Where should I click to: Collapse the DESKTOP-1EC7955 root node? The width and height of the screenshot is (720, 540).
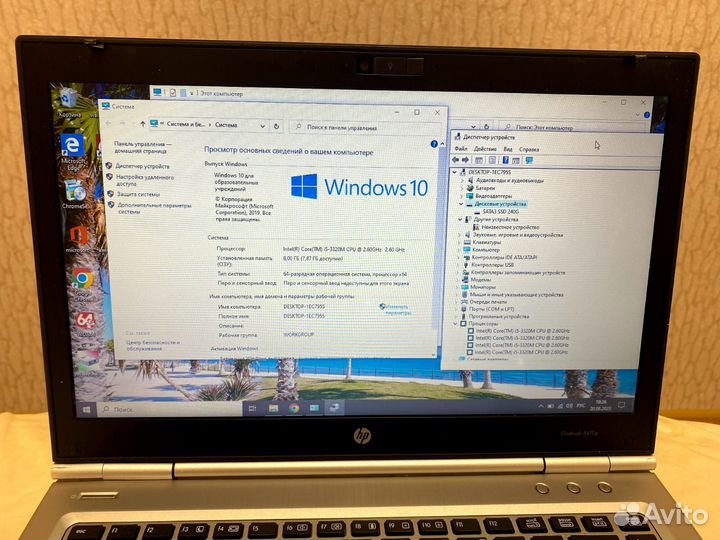click(455, 172)
